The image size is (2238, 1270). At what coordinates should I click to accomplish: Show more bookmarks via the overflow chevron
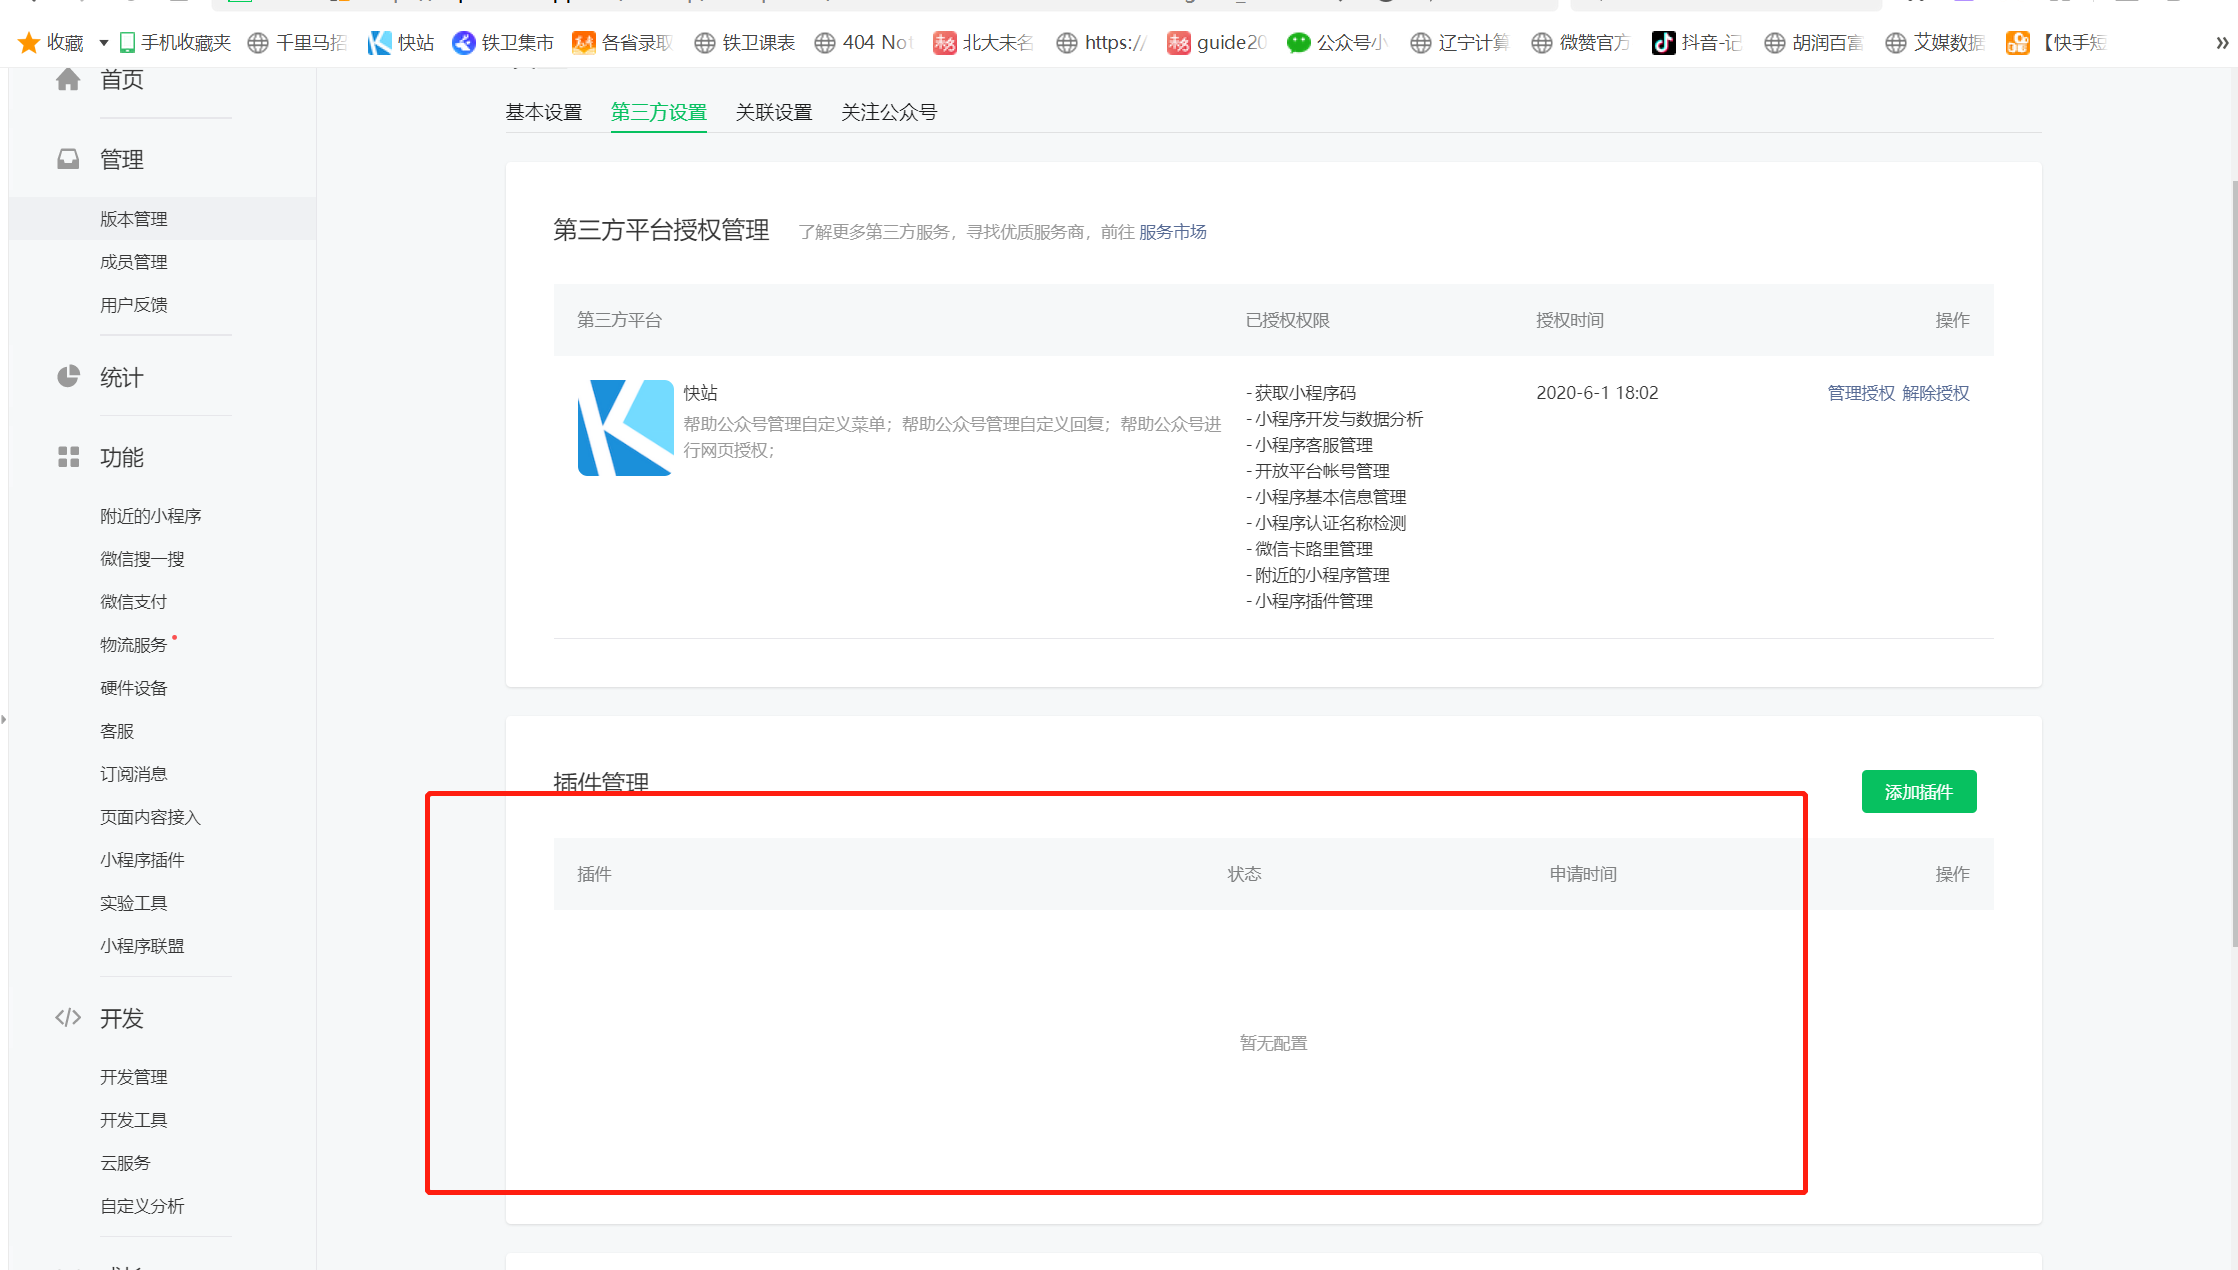pos(2221,42)
